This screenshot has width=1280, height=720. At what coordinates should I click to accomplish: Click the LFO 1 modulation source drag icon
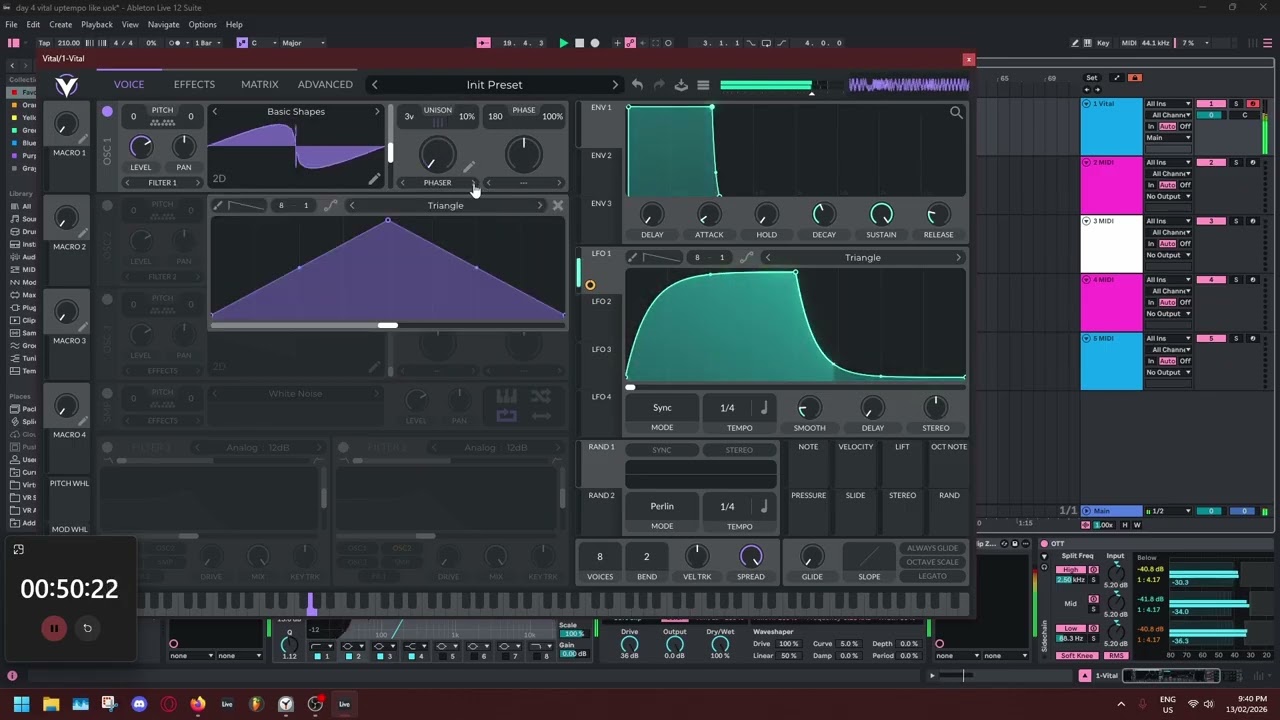(x=590, y=285)
